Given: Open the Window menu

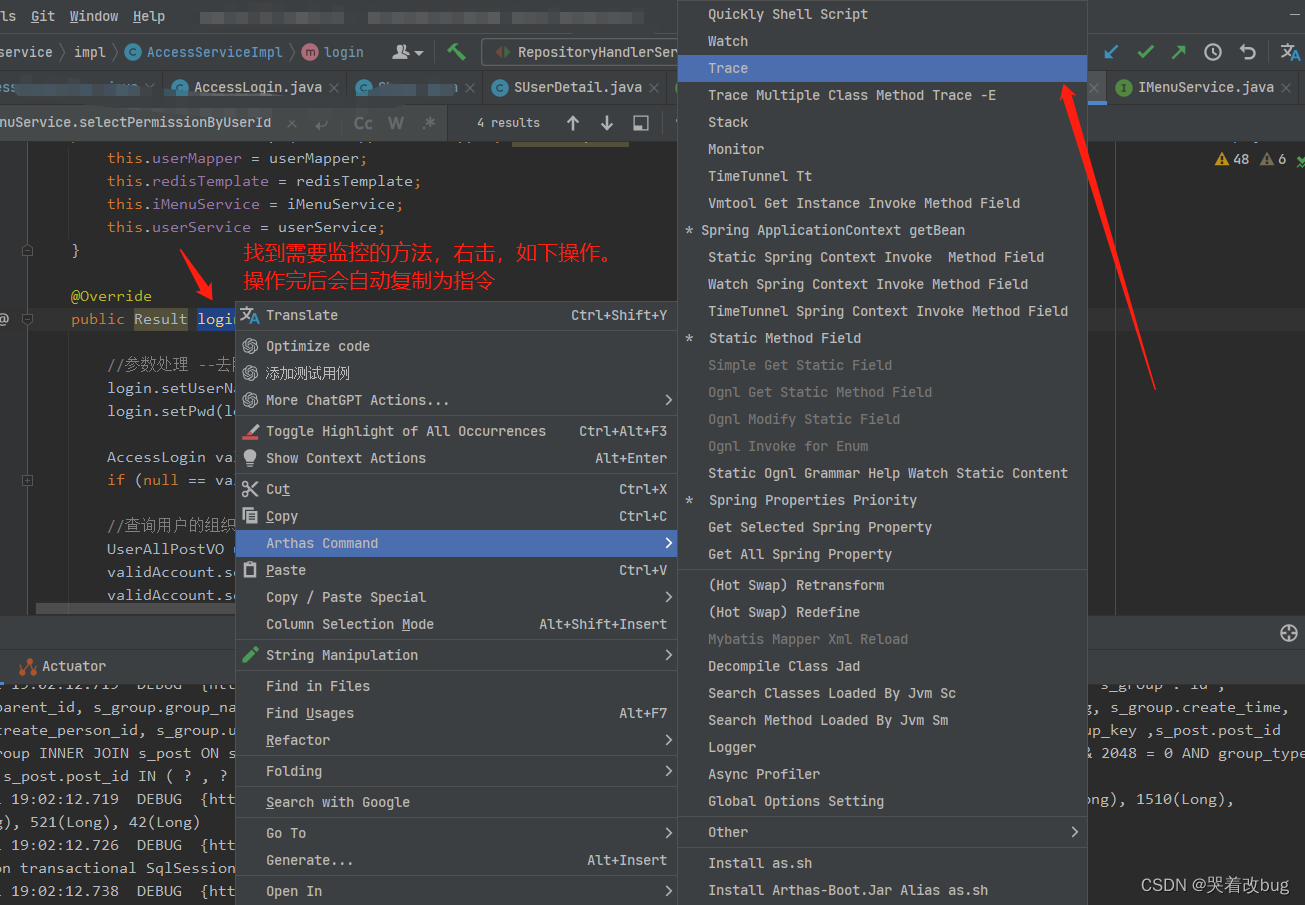Looking at the screenshot, I should 94,16.
